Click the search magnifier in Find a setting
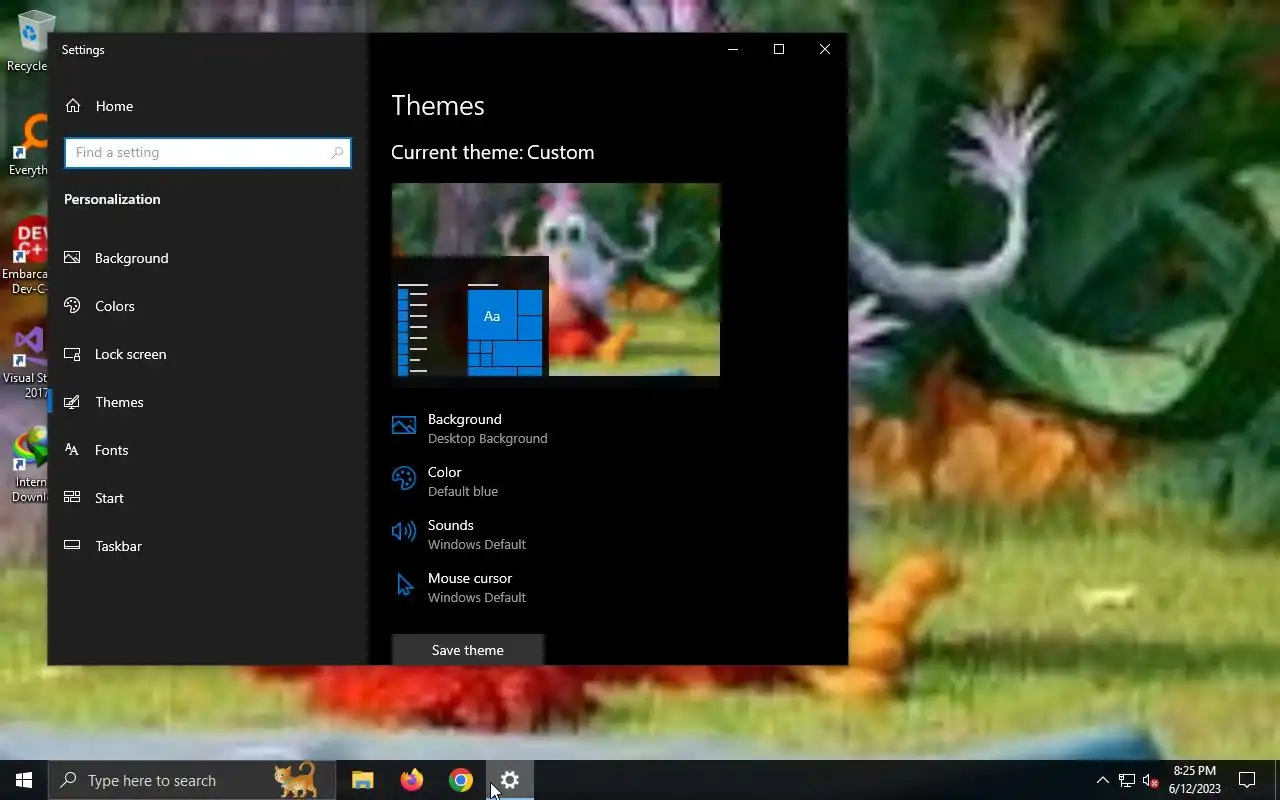This screenshot has height=800, width=1280. (x=337, y=153)
